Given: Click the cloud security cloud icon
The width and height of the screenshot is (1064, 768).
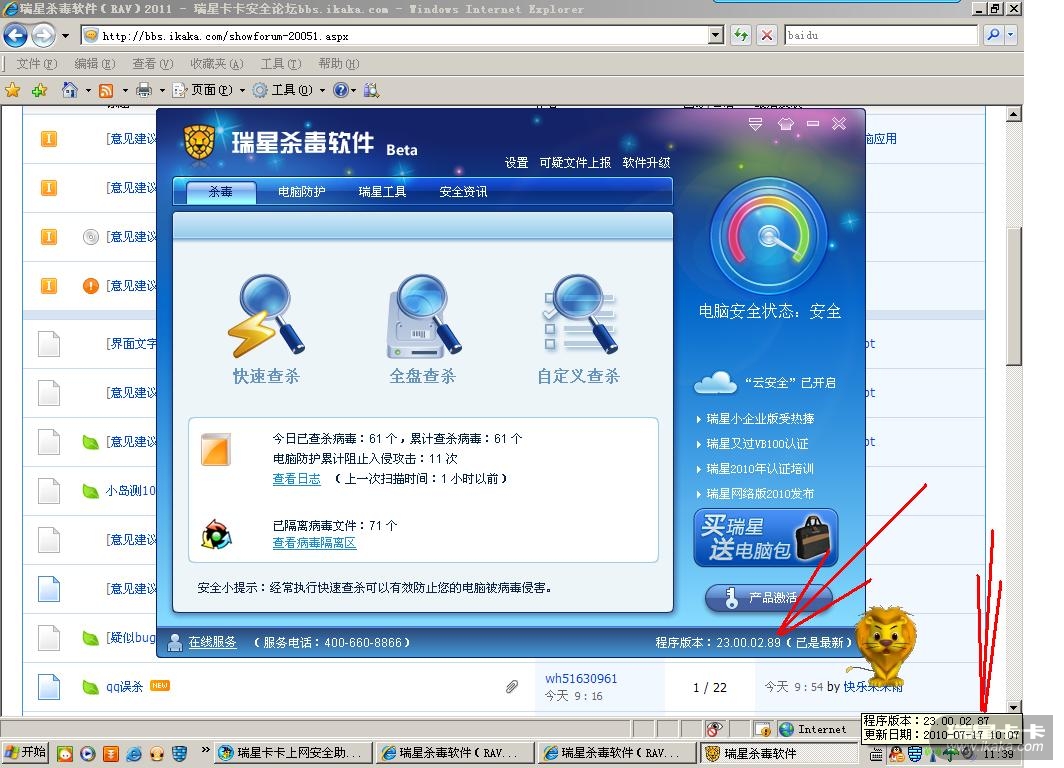Looking at the screenshot, I should click(715, 383).
